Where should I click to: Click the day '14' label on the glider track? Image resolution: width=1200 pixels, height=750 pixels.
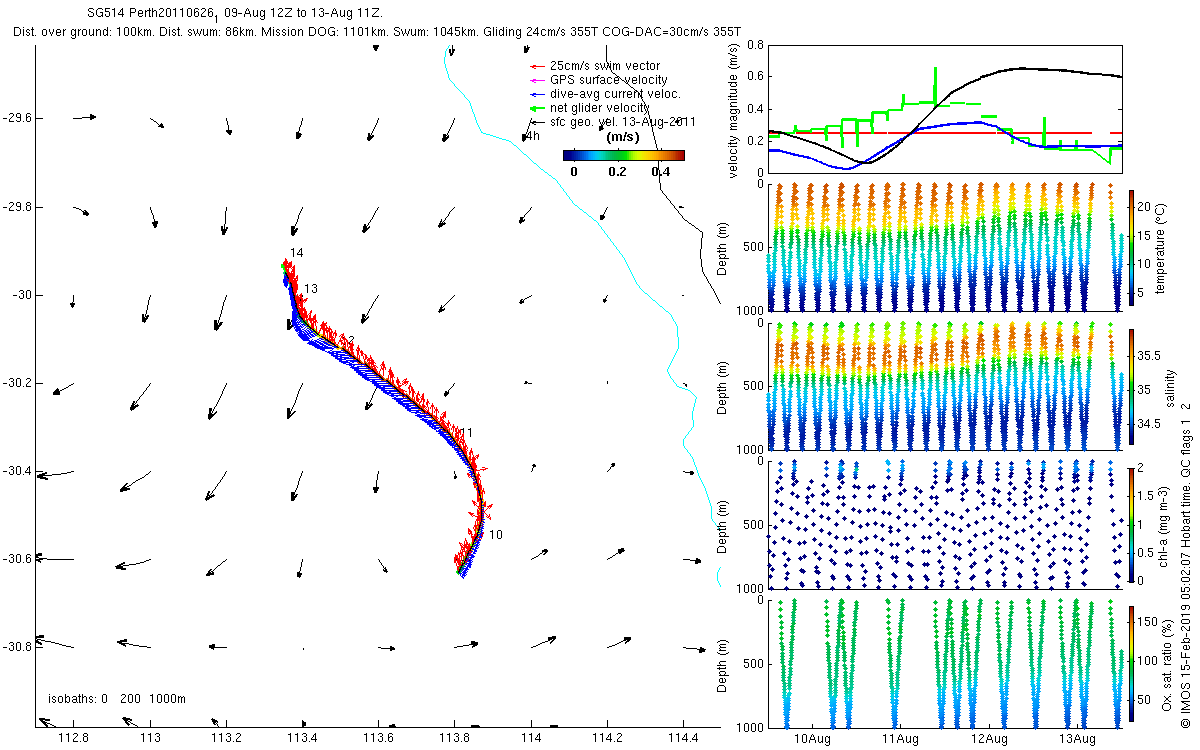point(296,252)
